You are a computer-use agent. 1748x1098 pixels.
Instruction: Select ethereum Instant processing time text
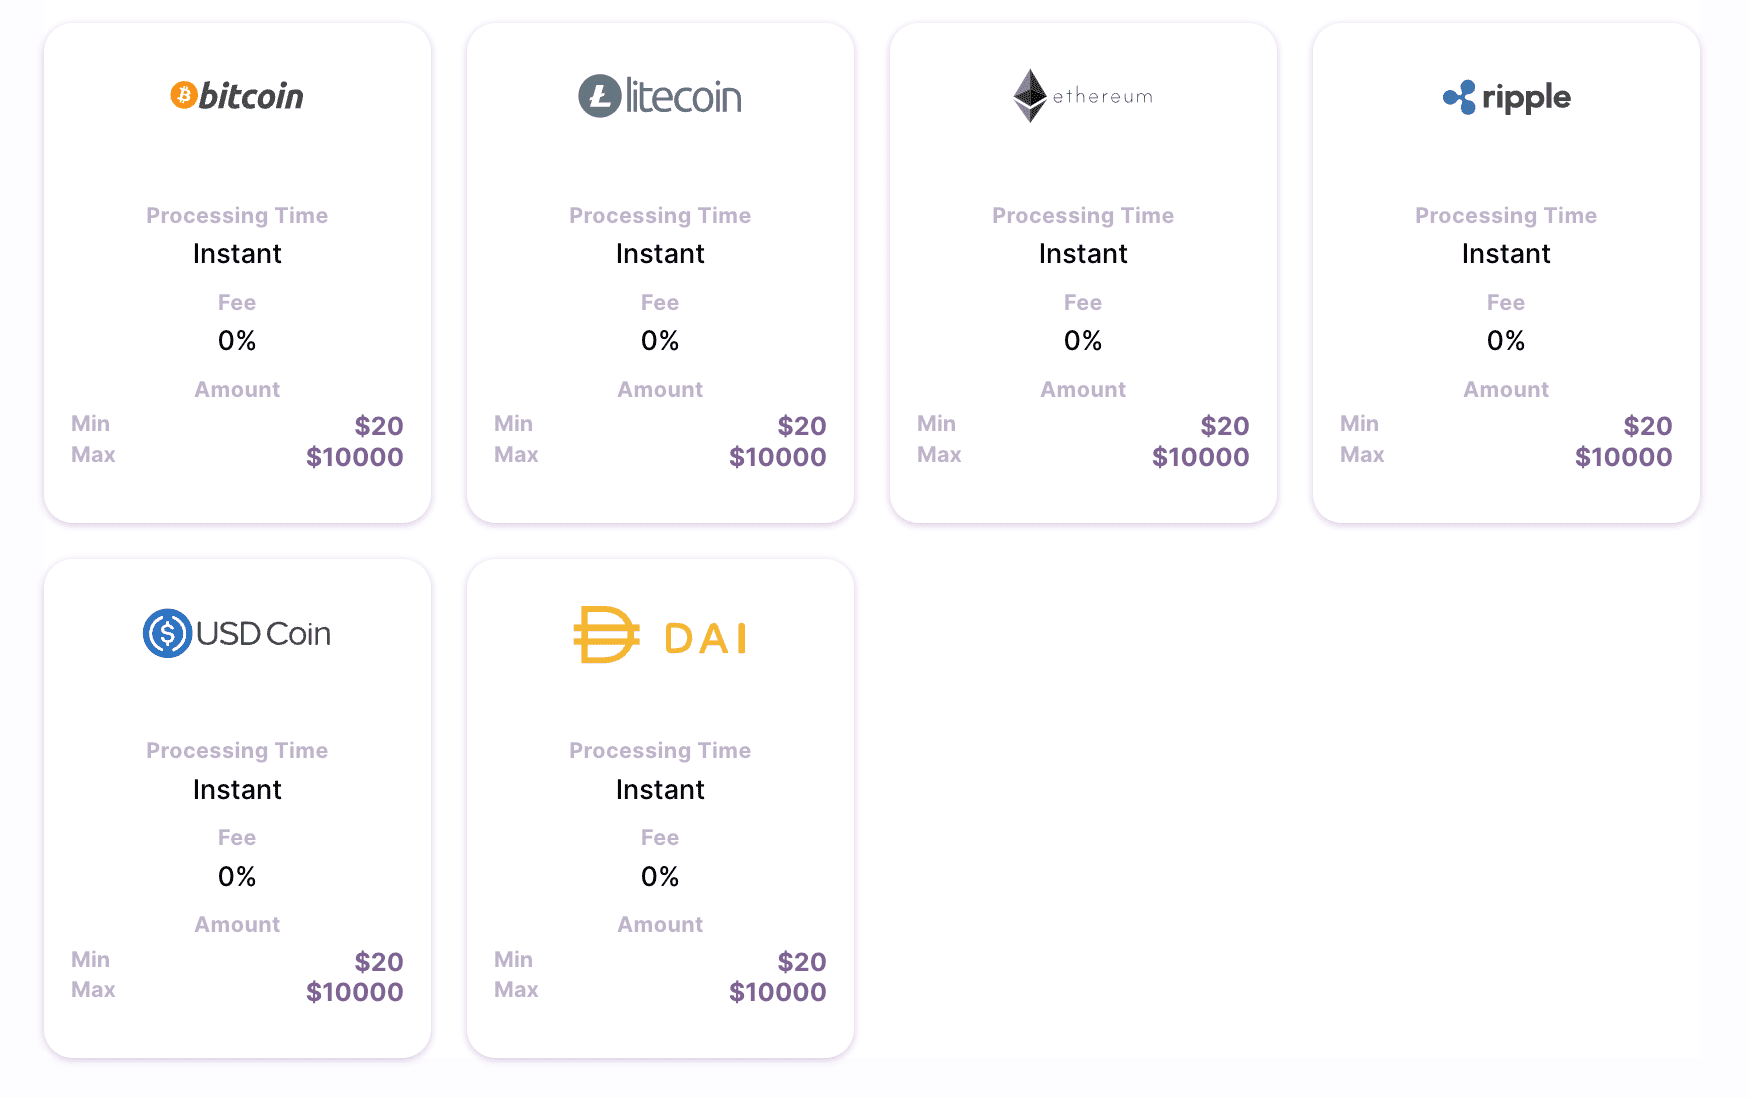point(1083,254)
